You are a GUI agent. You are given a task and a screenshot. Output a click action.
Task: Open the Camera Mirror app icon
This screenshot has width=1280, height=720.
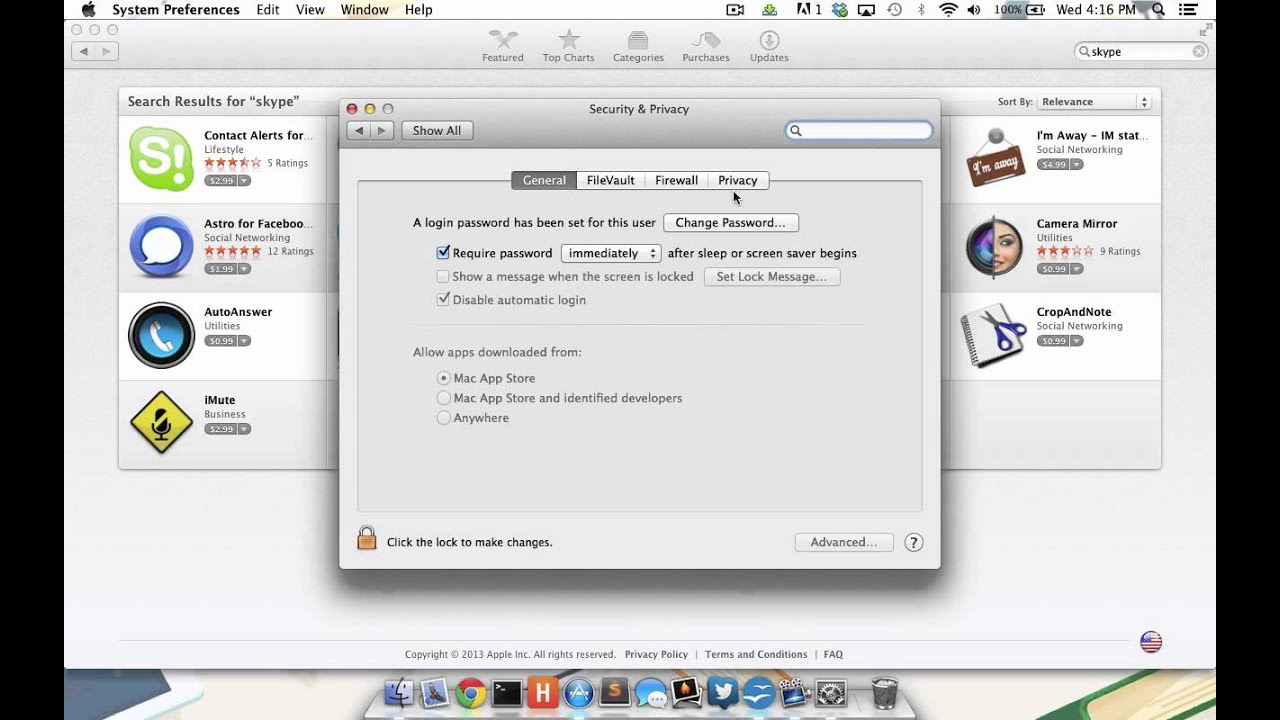click(995, 247)
